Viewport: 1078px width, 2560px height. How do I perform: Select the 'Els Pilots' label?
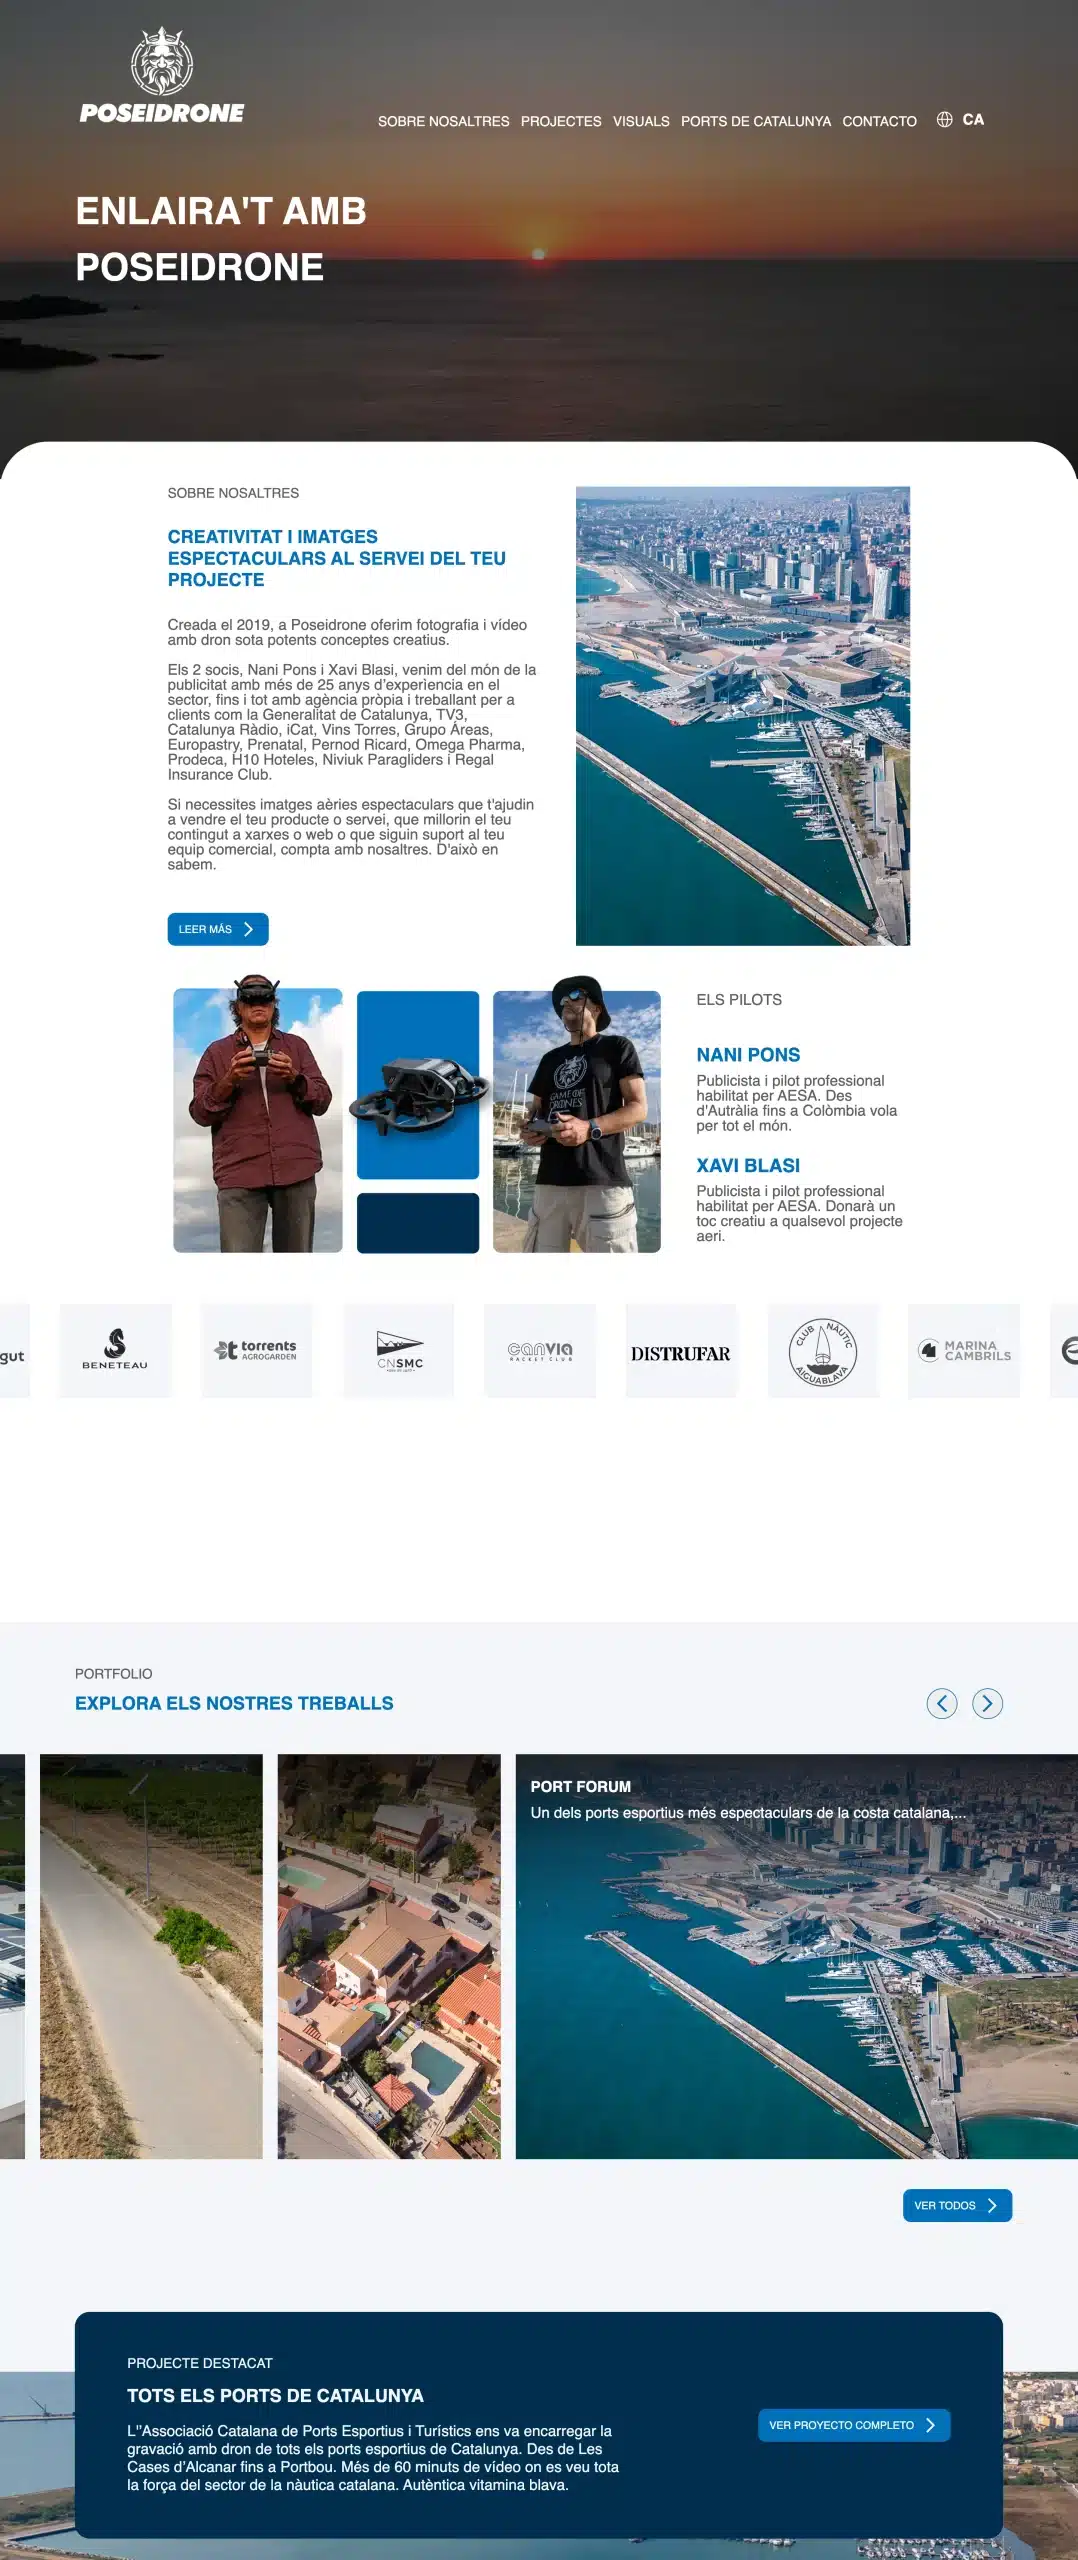pos(739,1000)
